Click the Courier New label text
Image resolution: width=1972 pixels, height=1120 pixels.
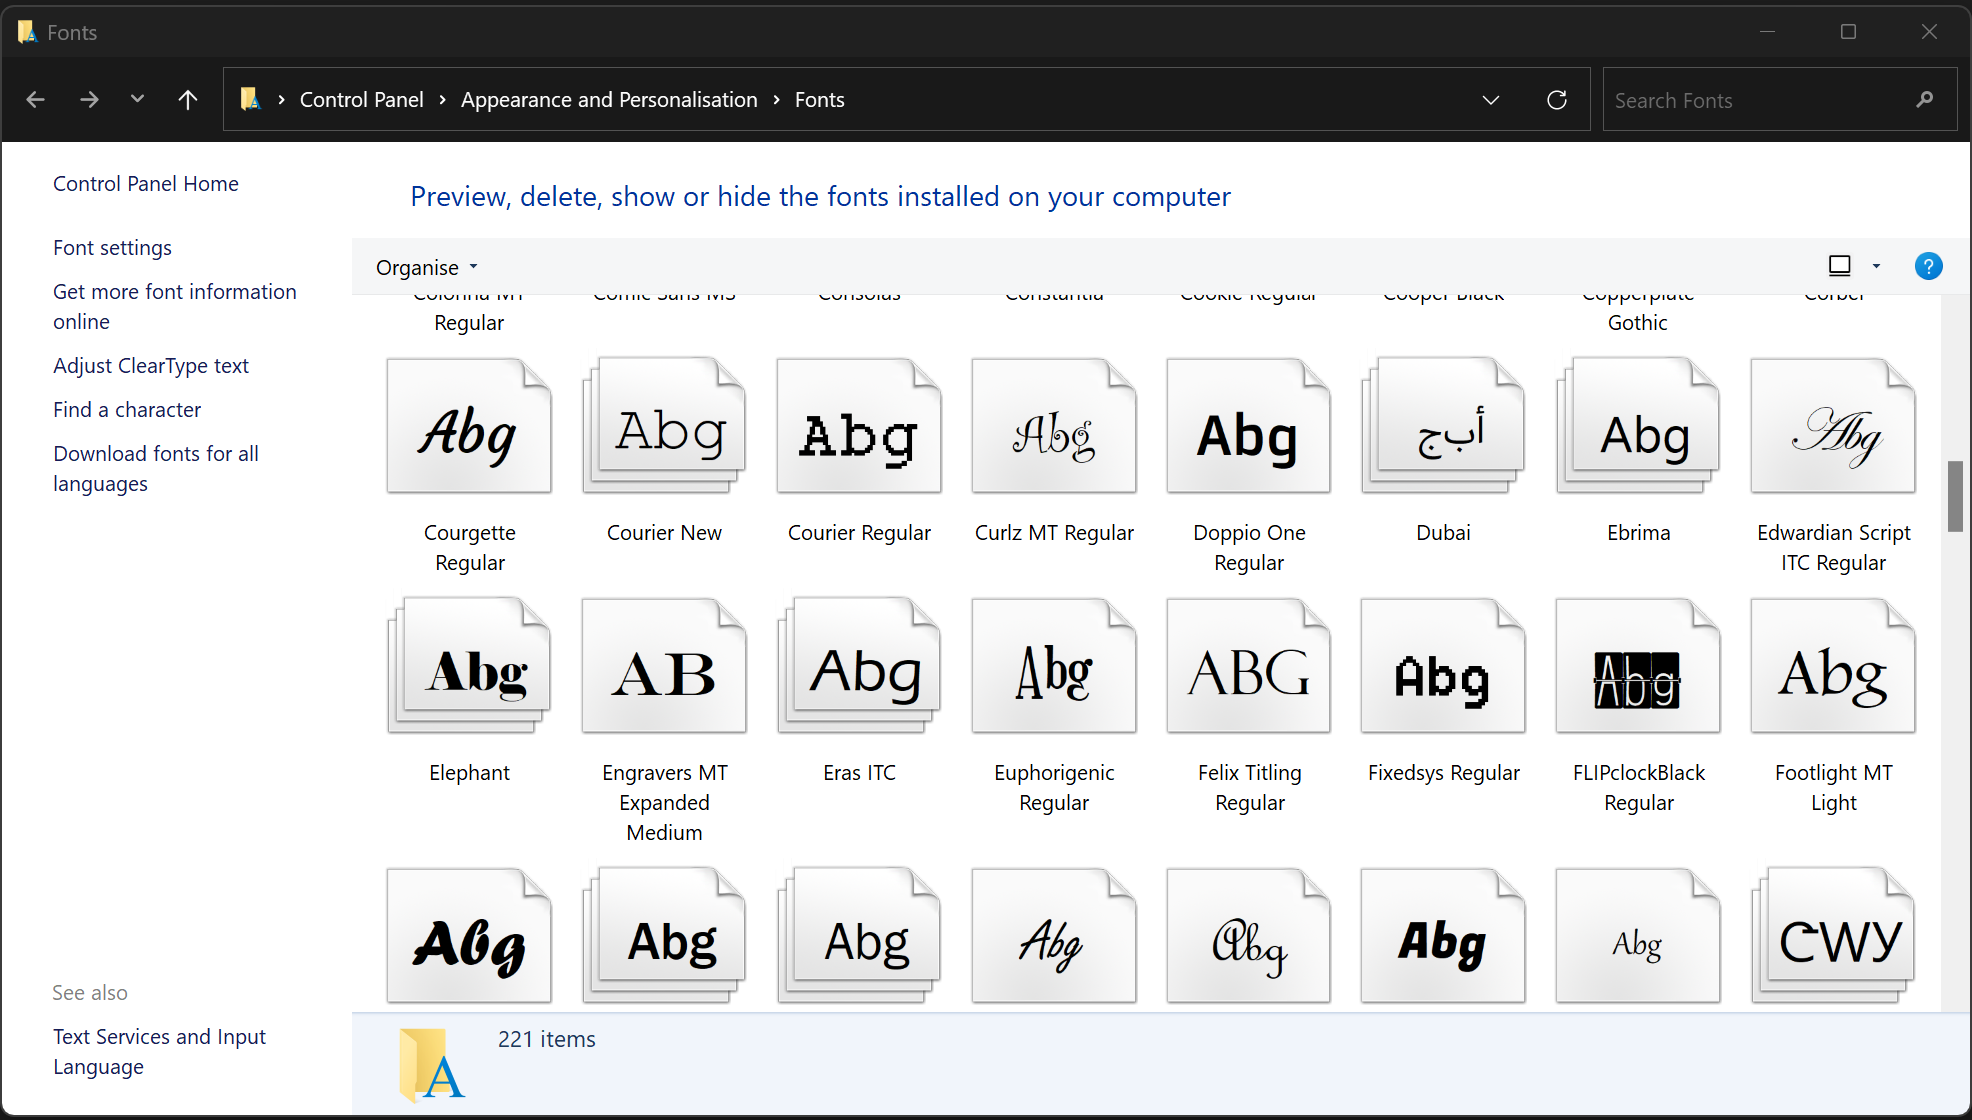tap(664, 533)
